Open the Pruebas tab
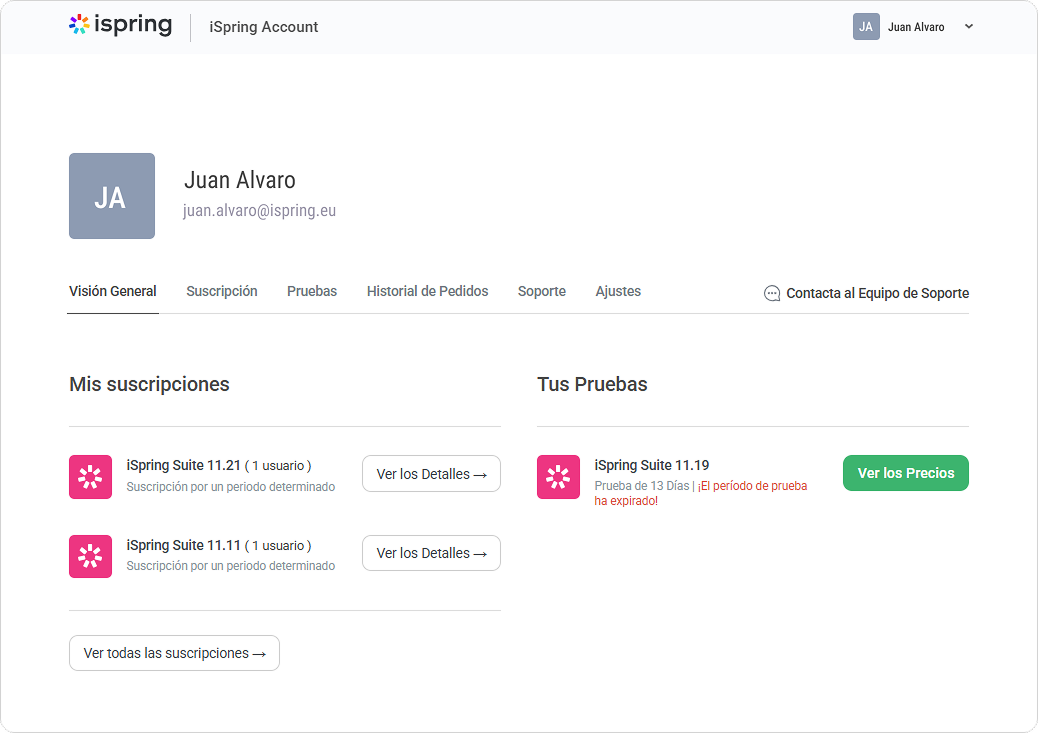1038x733 pixels. [x=312, y=291]
